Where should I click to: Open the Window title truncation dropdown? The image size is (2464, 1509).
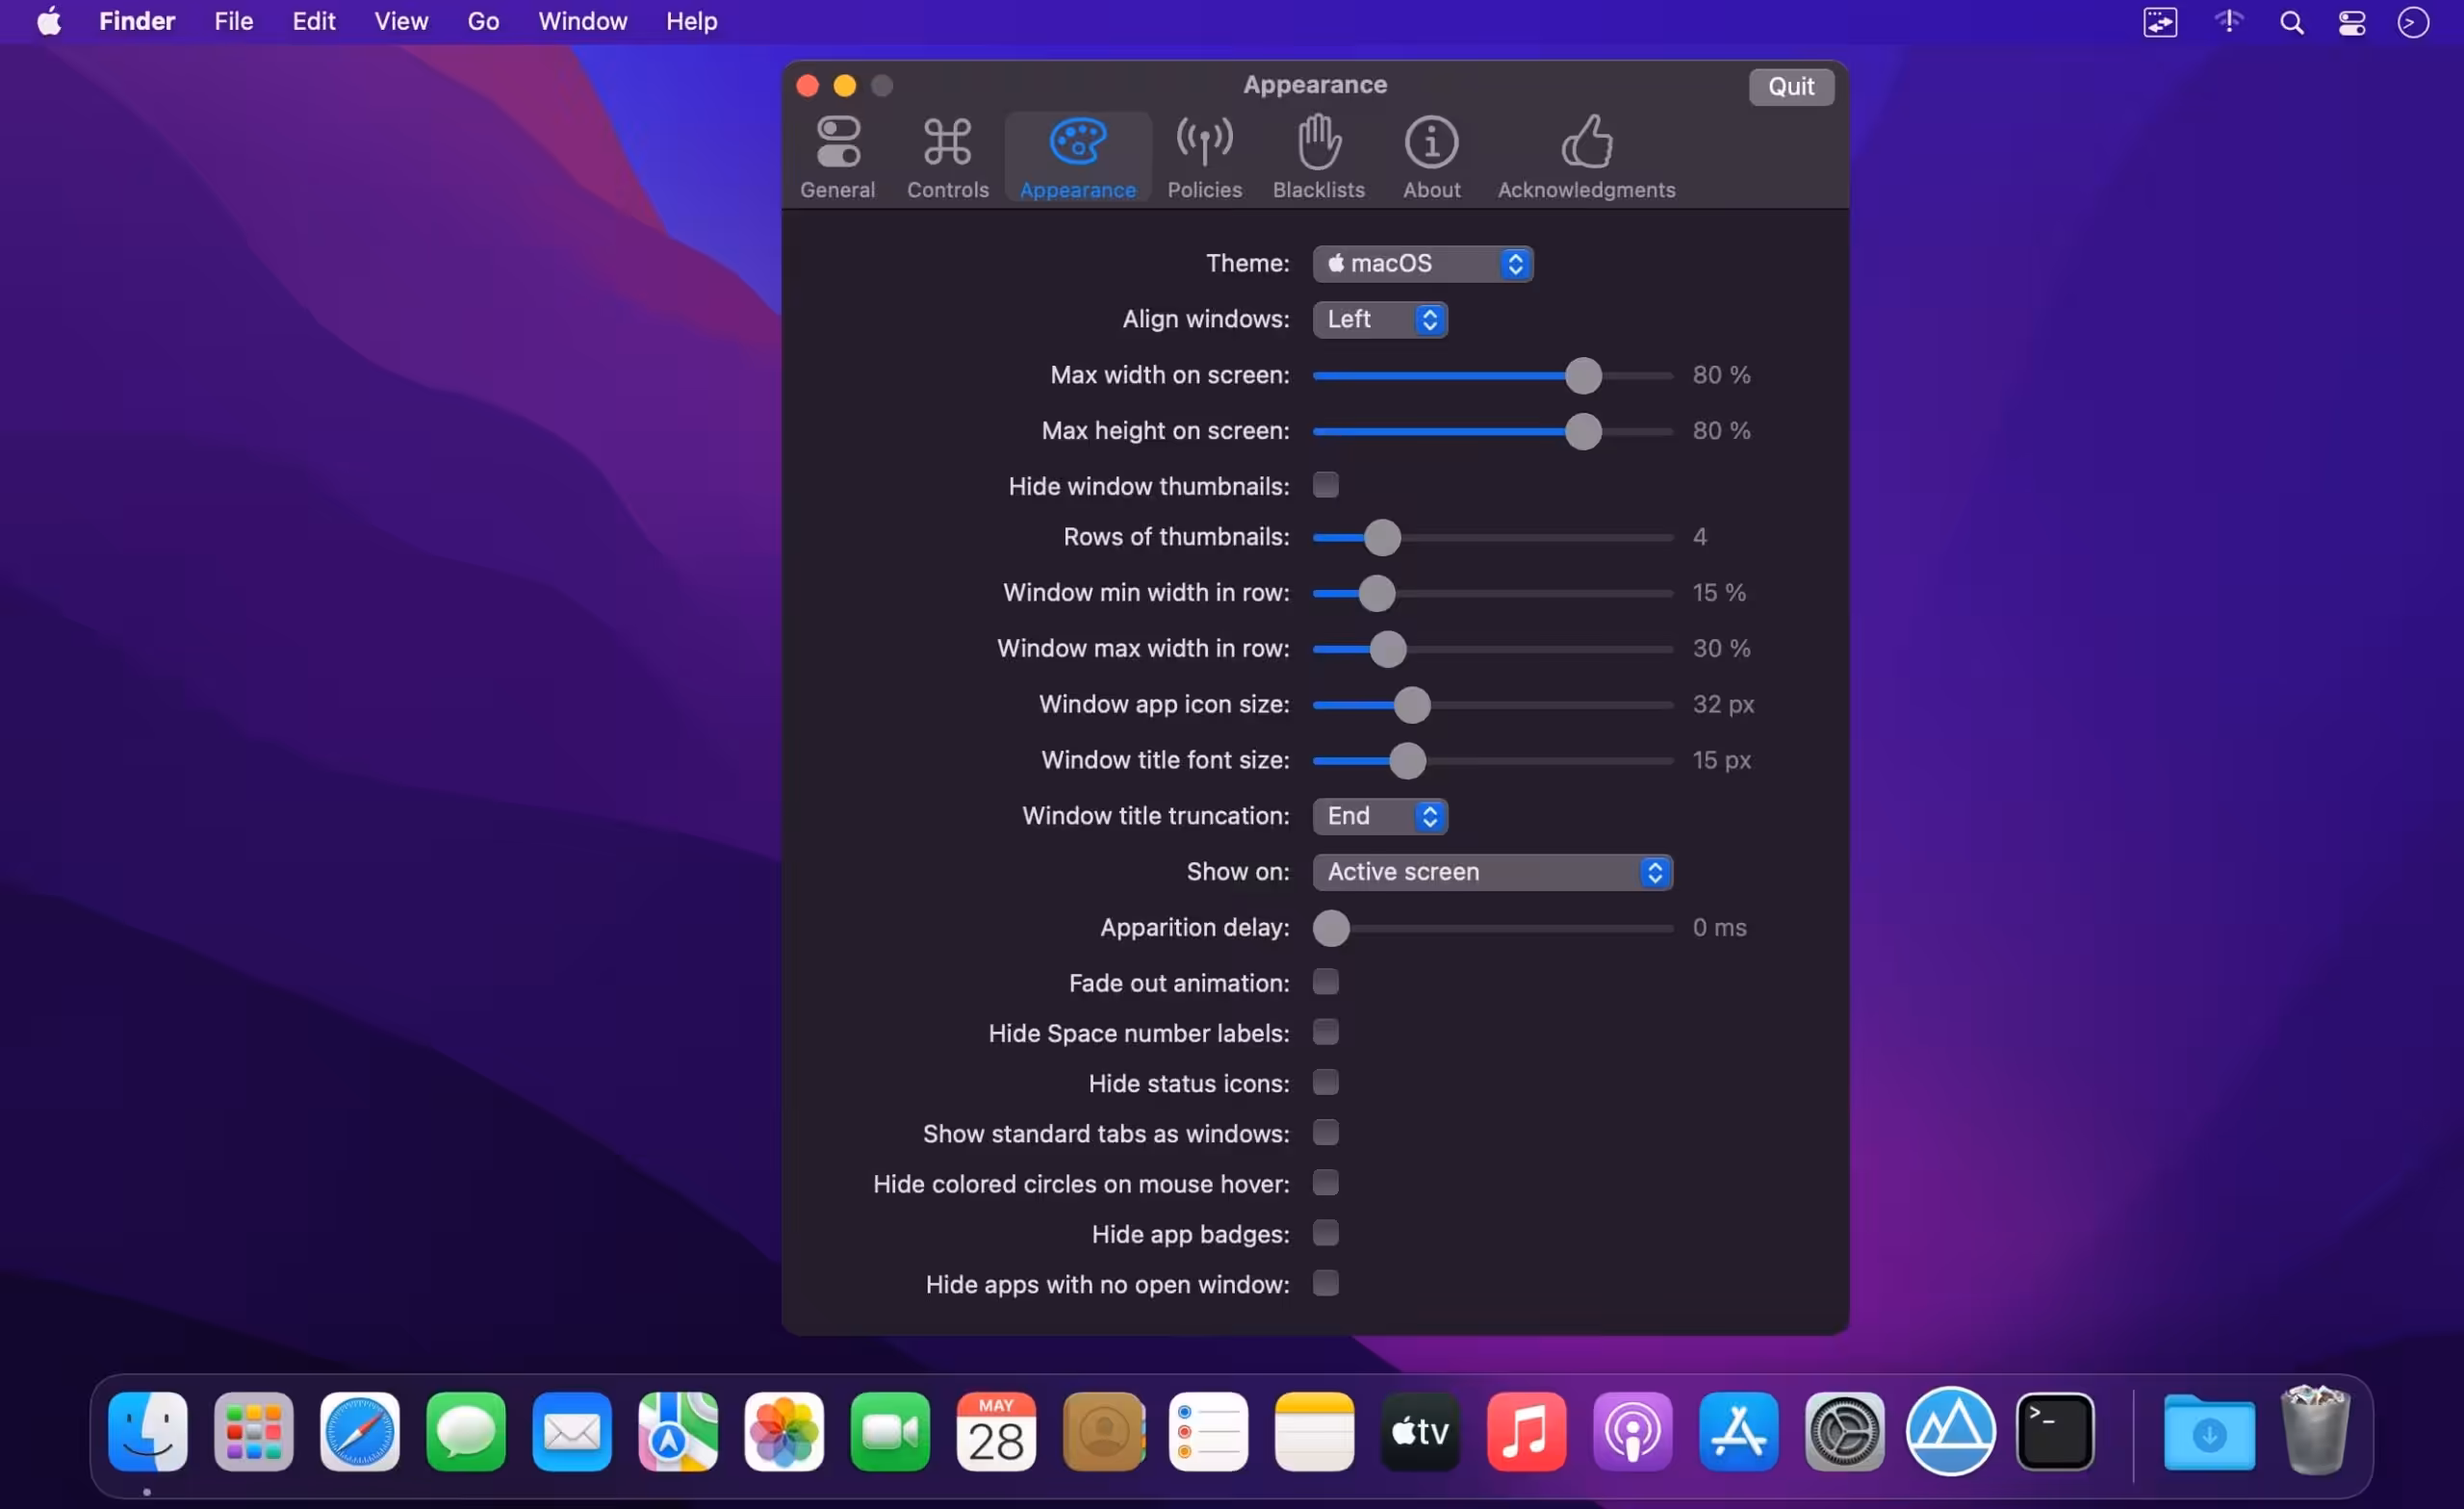pos(1379,817)
